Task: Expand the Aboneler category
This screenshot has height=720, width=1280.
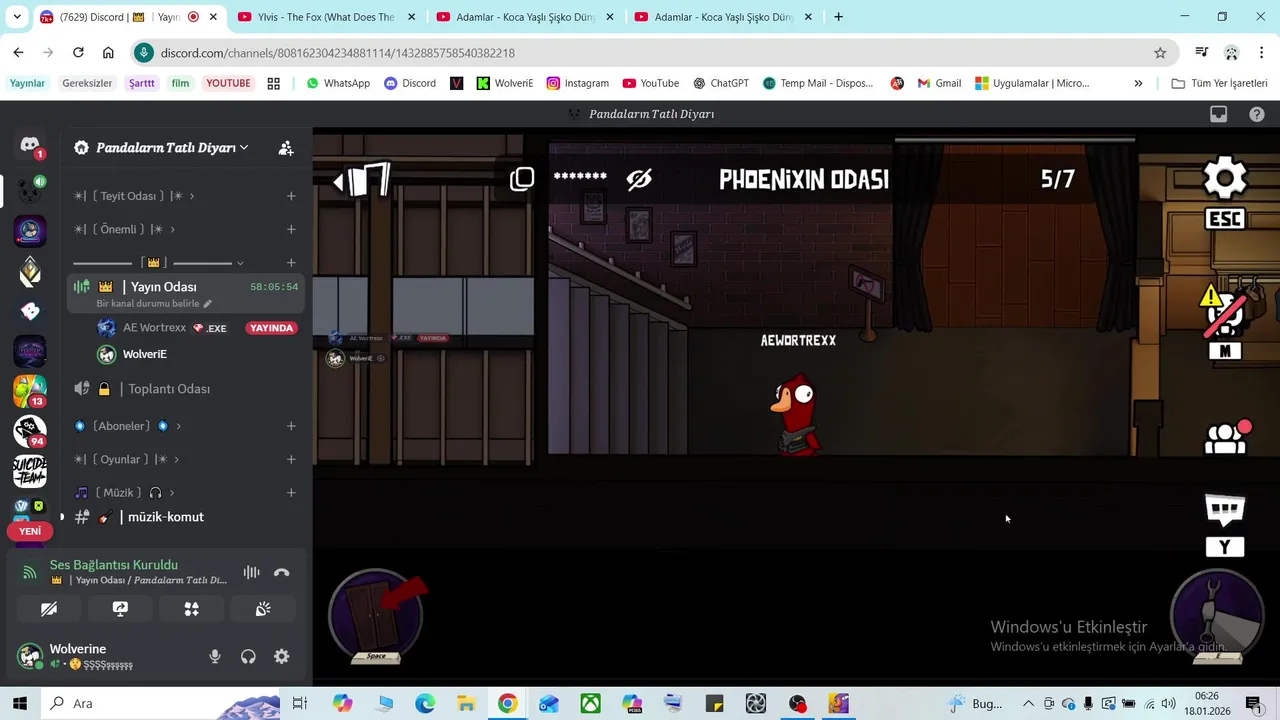Action: click(128, 426)
